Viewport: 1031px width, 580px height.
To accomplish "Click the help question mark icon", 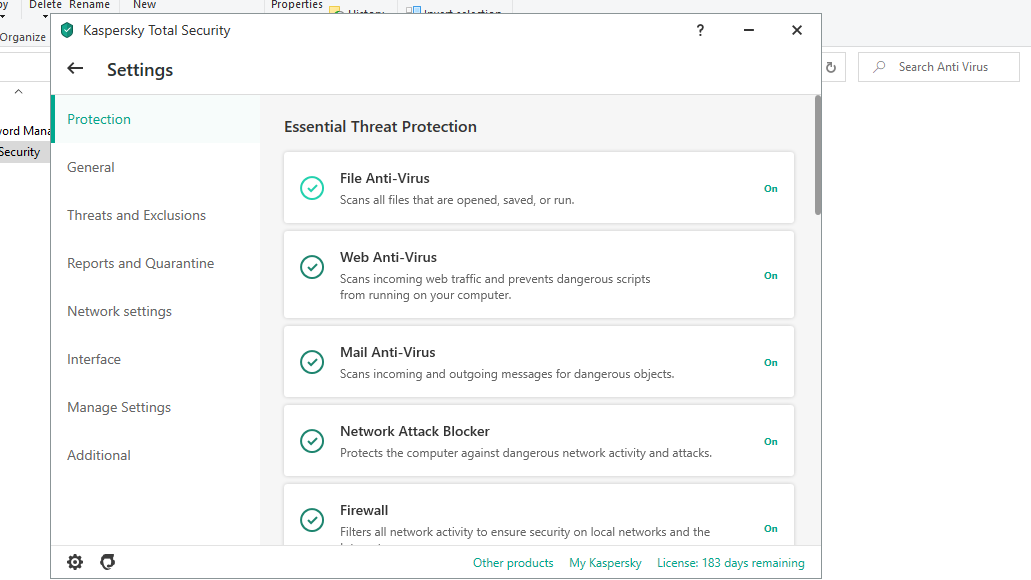I will (700, 30).
